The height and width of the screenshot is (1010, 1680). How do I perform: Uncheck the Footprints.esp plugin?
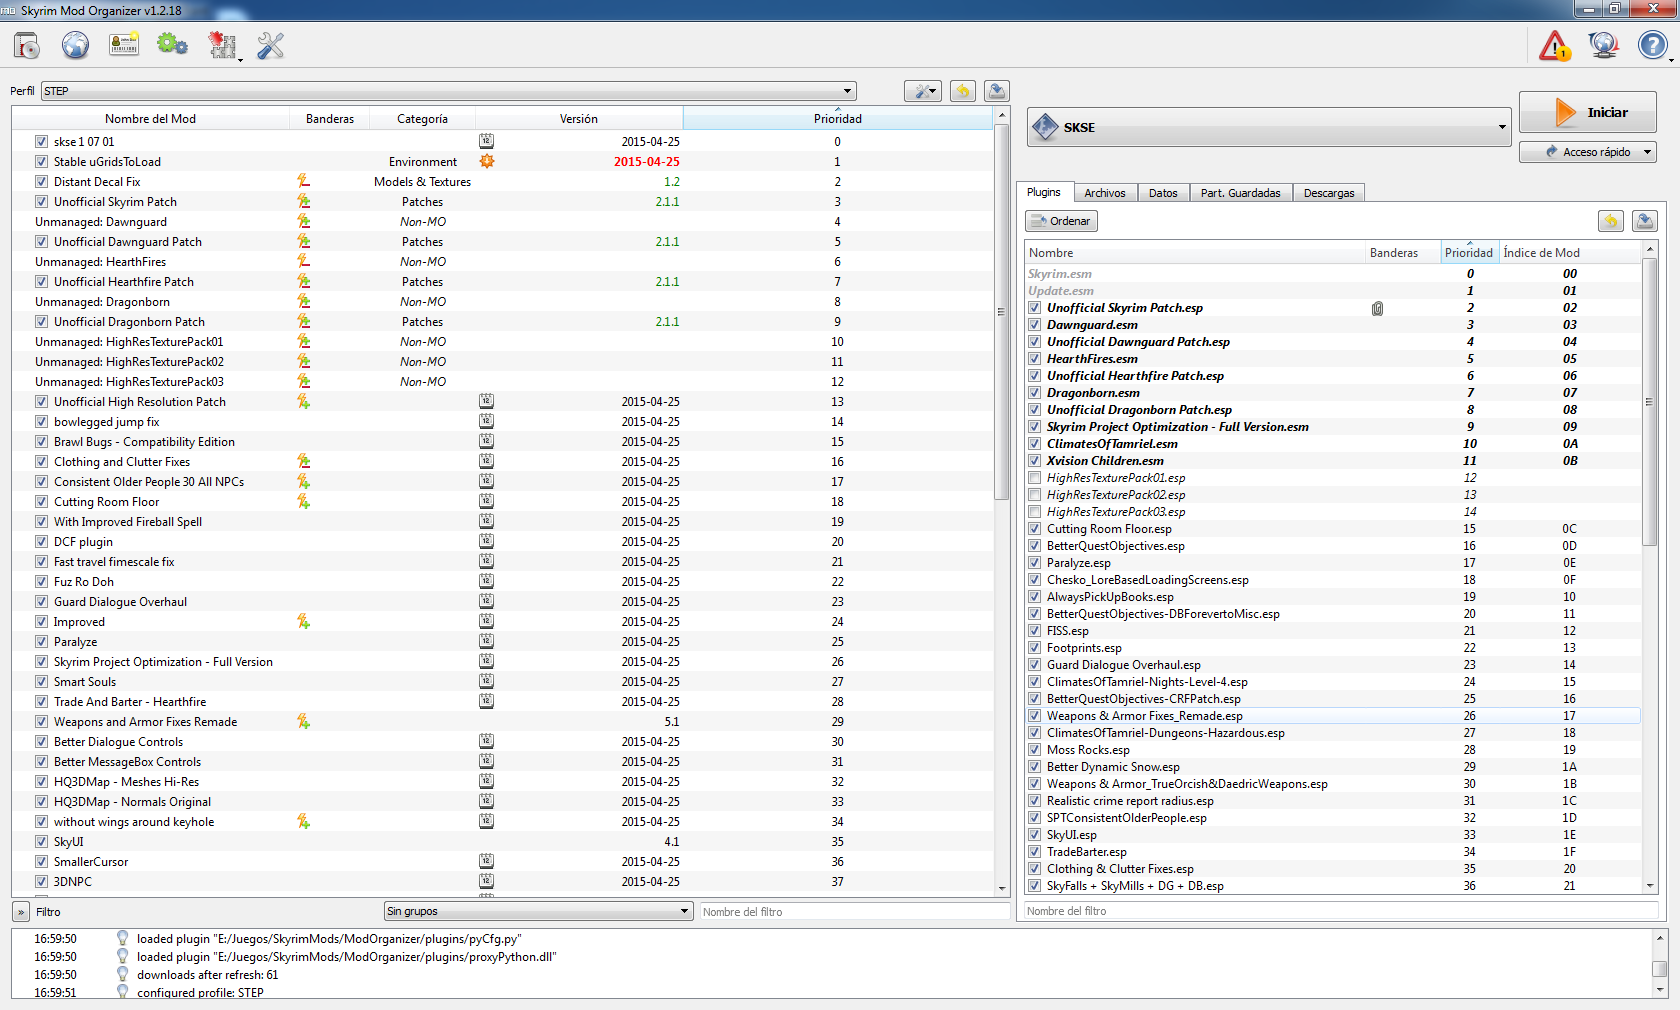(1035, 648)
